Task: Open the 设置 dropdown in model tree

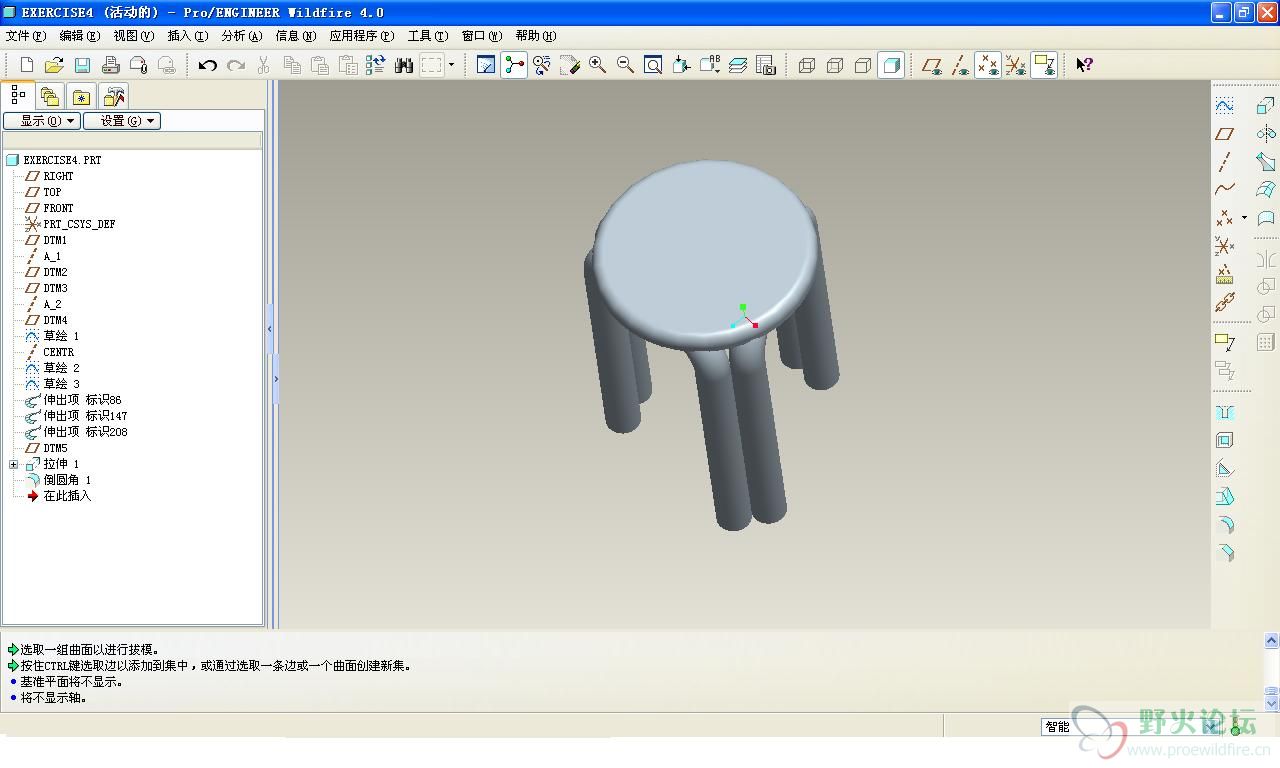Action: [121, 121]
